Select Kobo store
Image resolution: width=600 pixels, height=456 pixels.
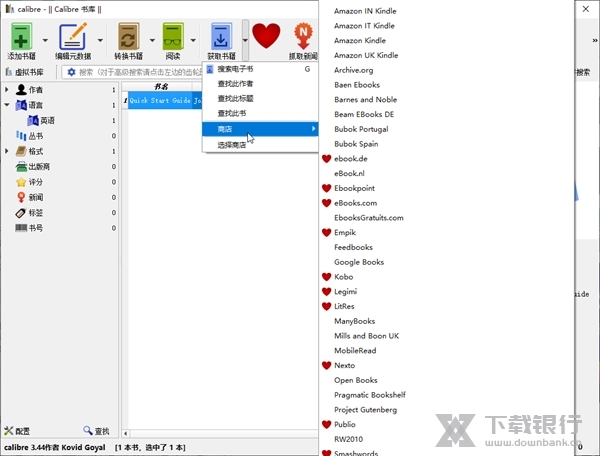coord(337,277)
